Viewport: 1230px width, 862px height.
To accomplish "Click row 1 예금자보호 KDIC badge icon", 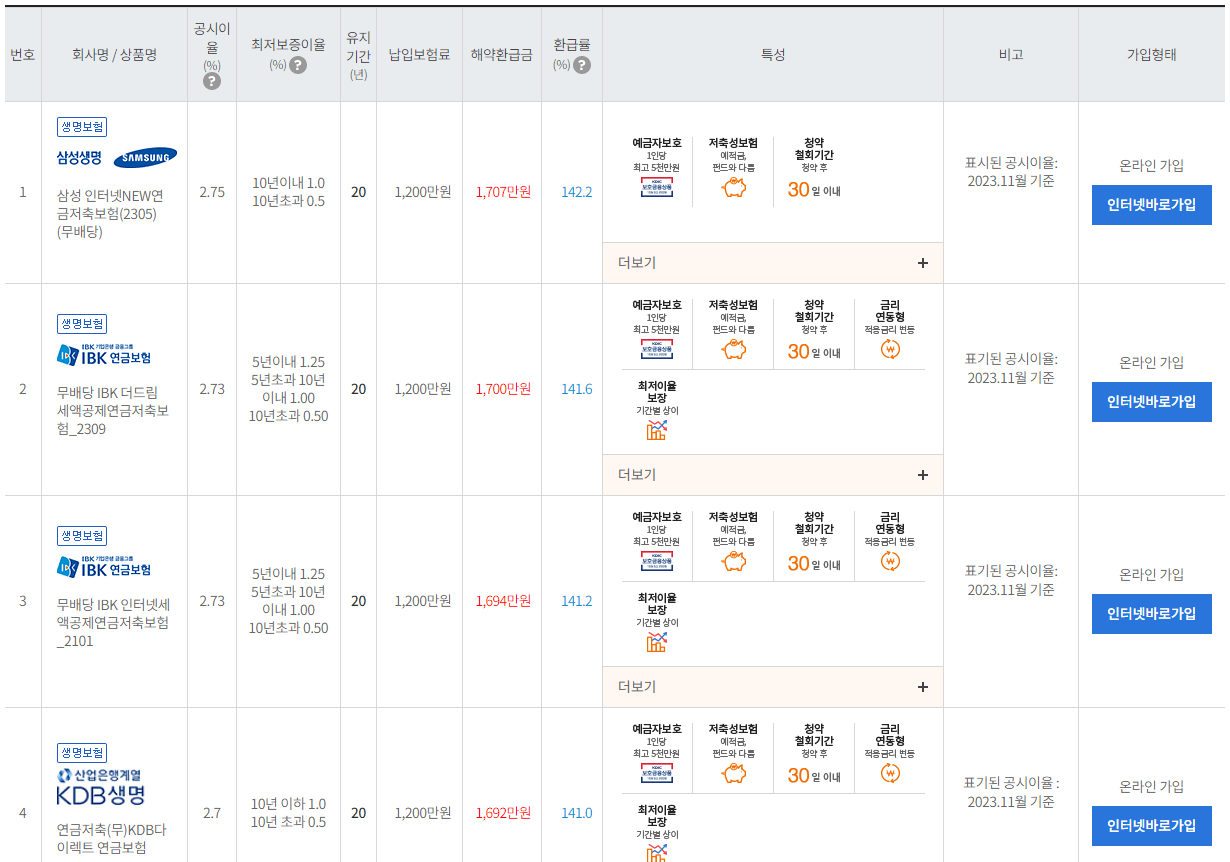I will point(657,186).
